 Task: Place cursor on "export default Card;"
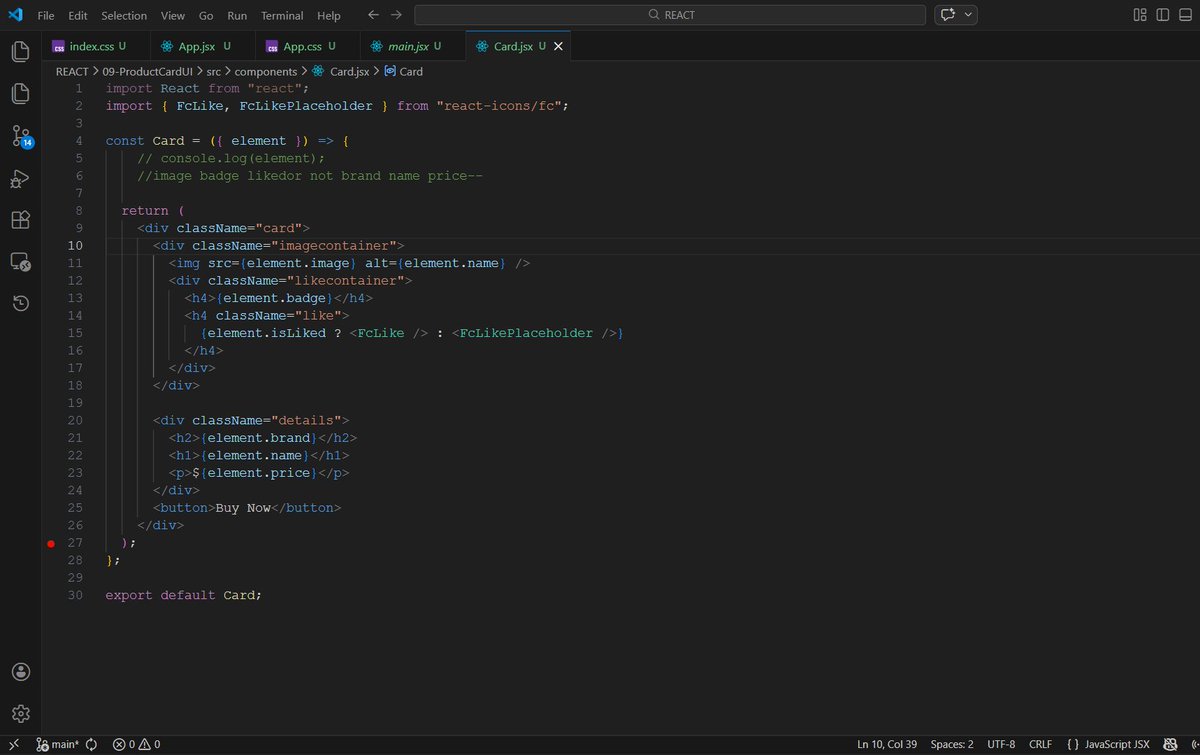184,595
